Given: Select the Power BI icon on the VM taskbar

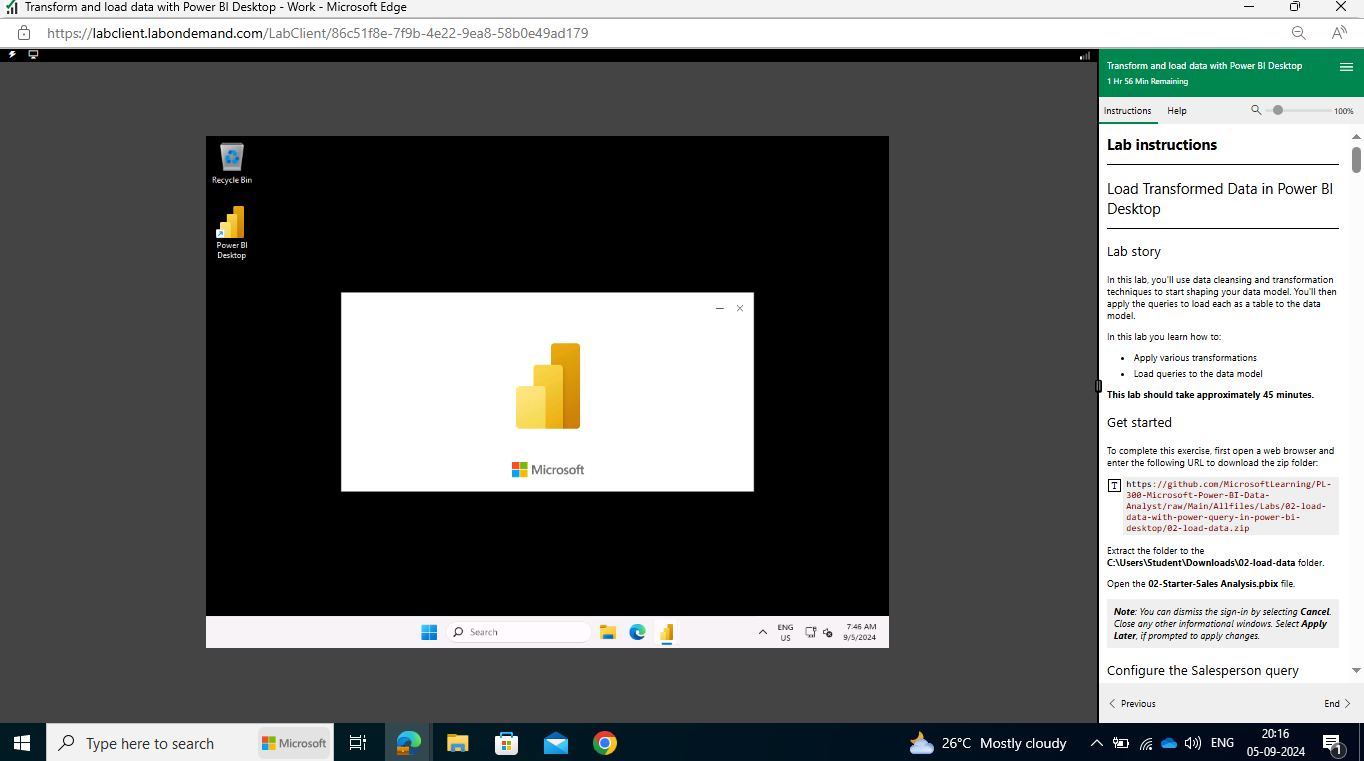Looking at the screenshot, I should pos(666,632).
